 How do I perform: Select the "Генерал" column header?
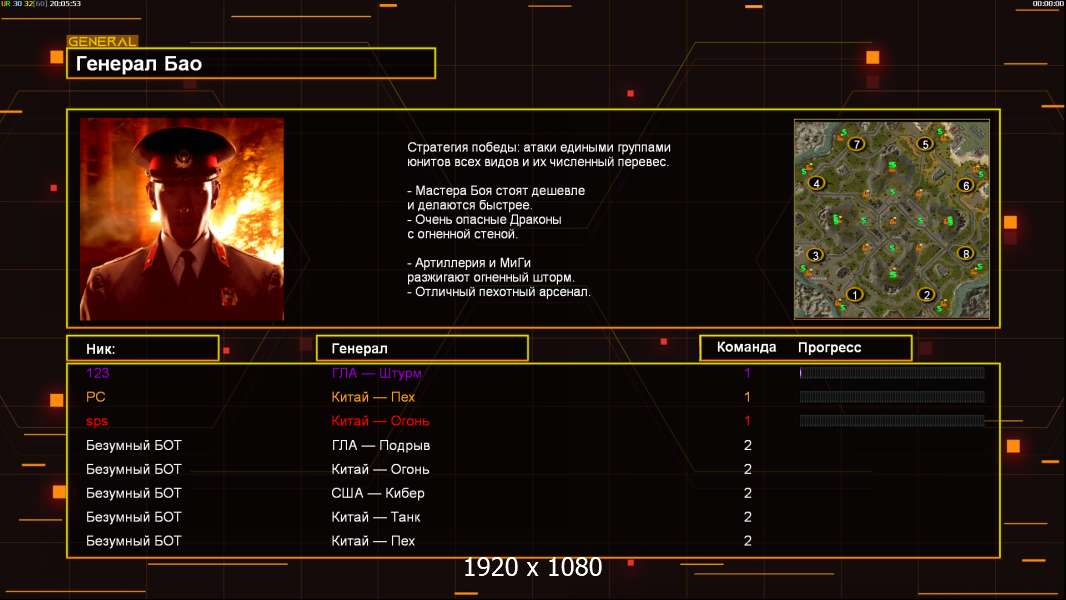[x=422, y=348]
